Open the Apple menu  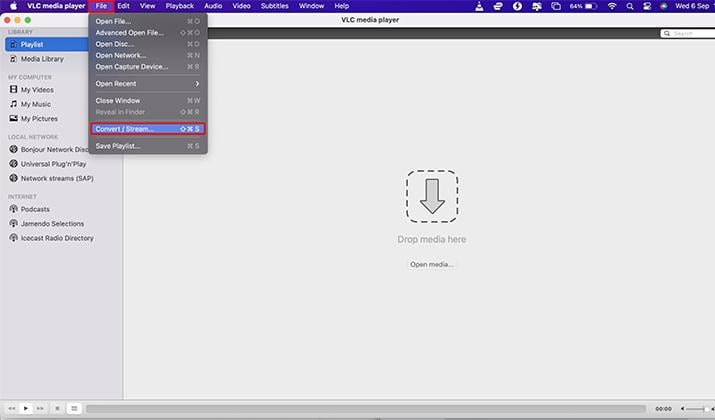pos(13,6)
